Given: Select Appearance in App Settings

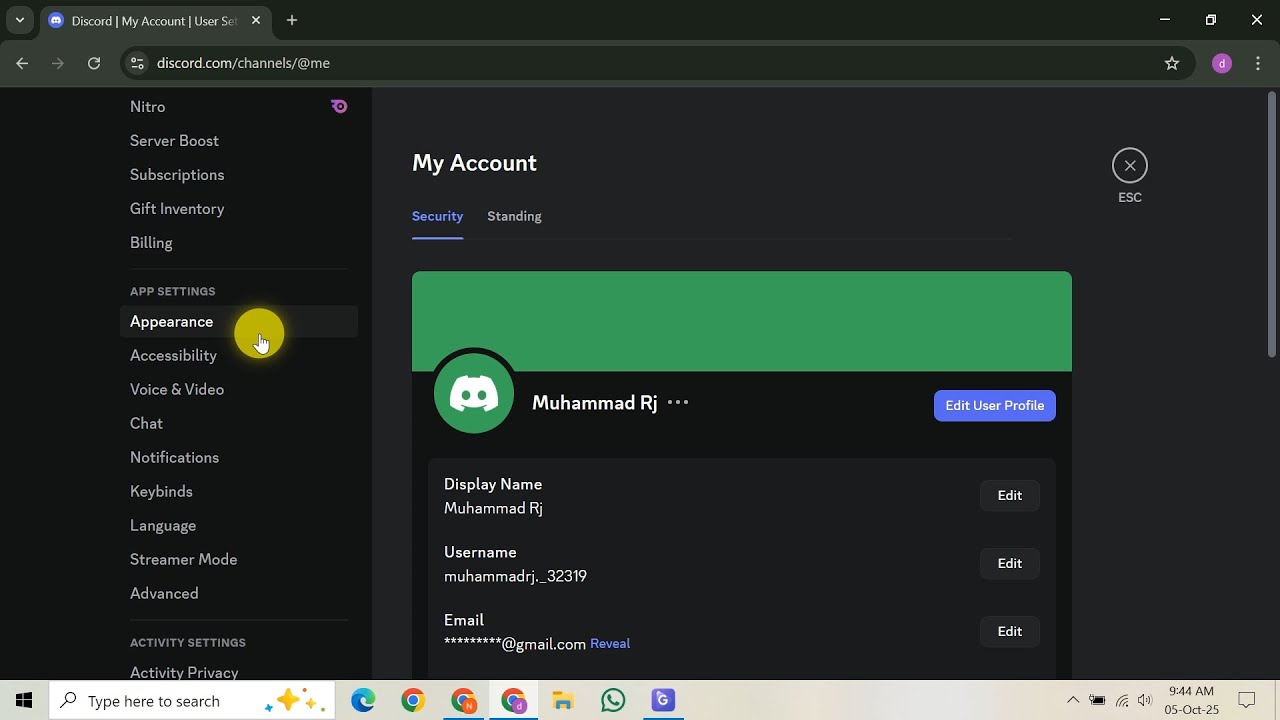Looking at the screenshot, I should coord(239,322).
